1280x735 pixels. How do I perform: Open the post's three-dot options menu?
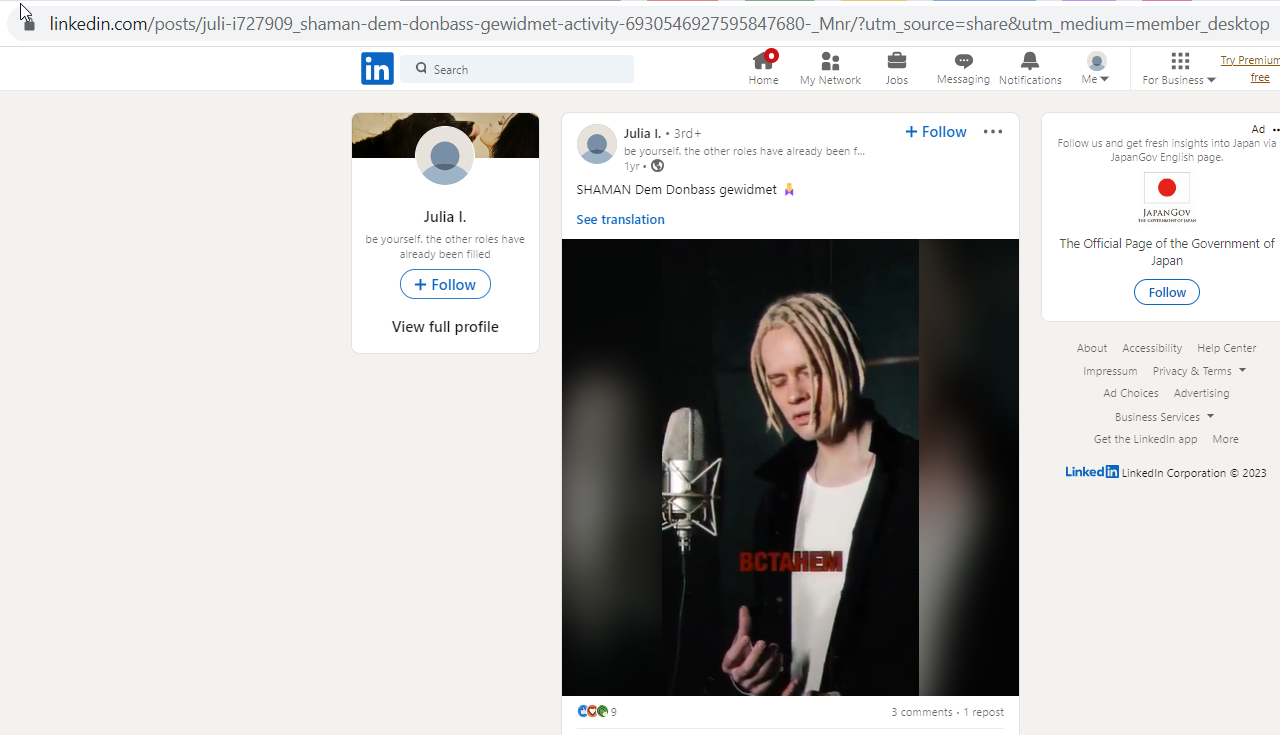992,132
